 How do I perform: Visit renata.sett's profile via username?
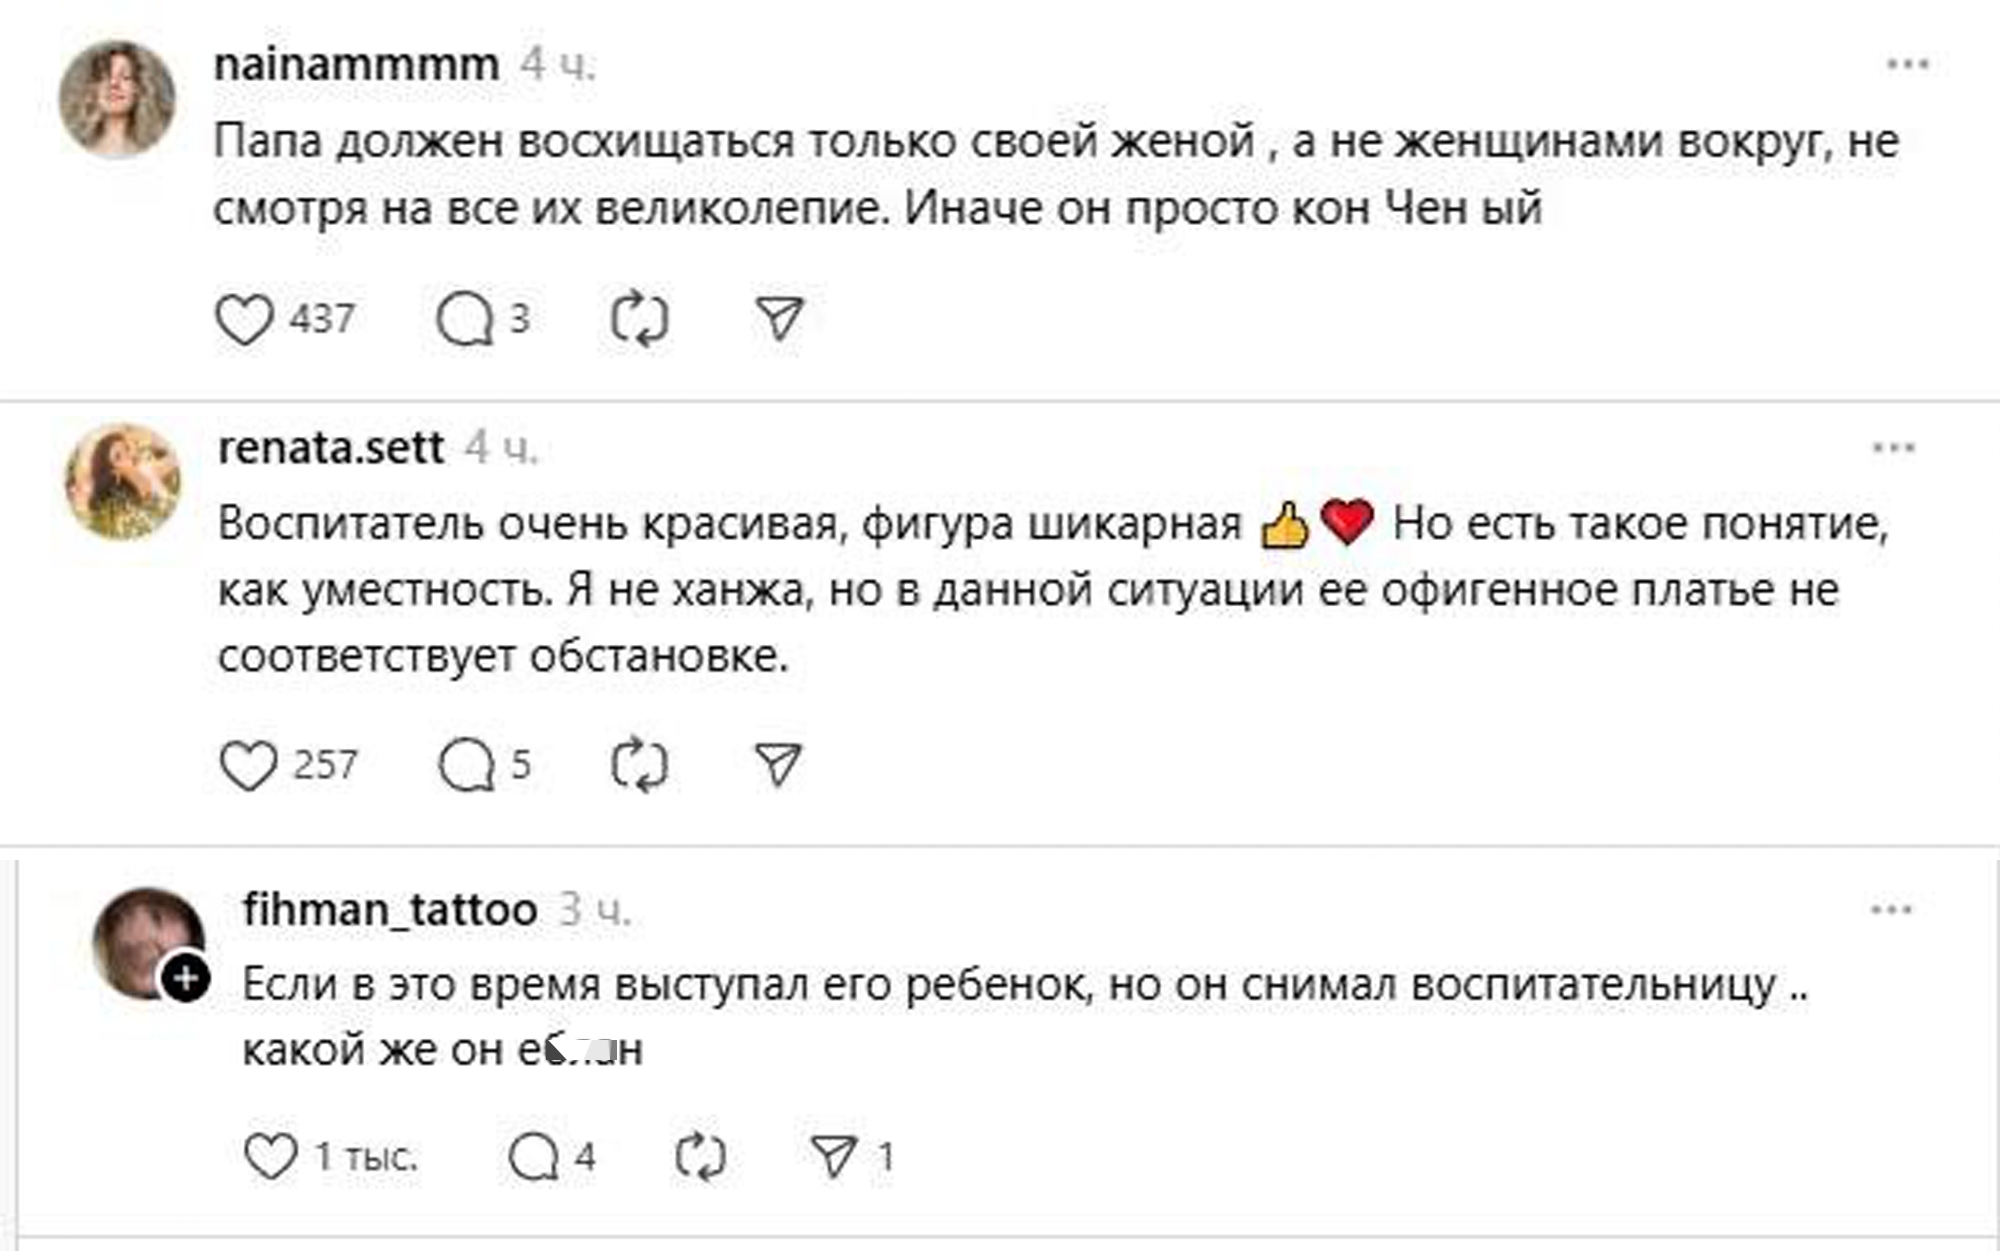pos(330,448)
